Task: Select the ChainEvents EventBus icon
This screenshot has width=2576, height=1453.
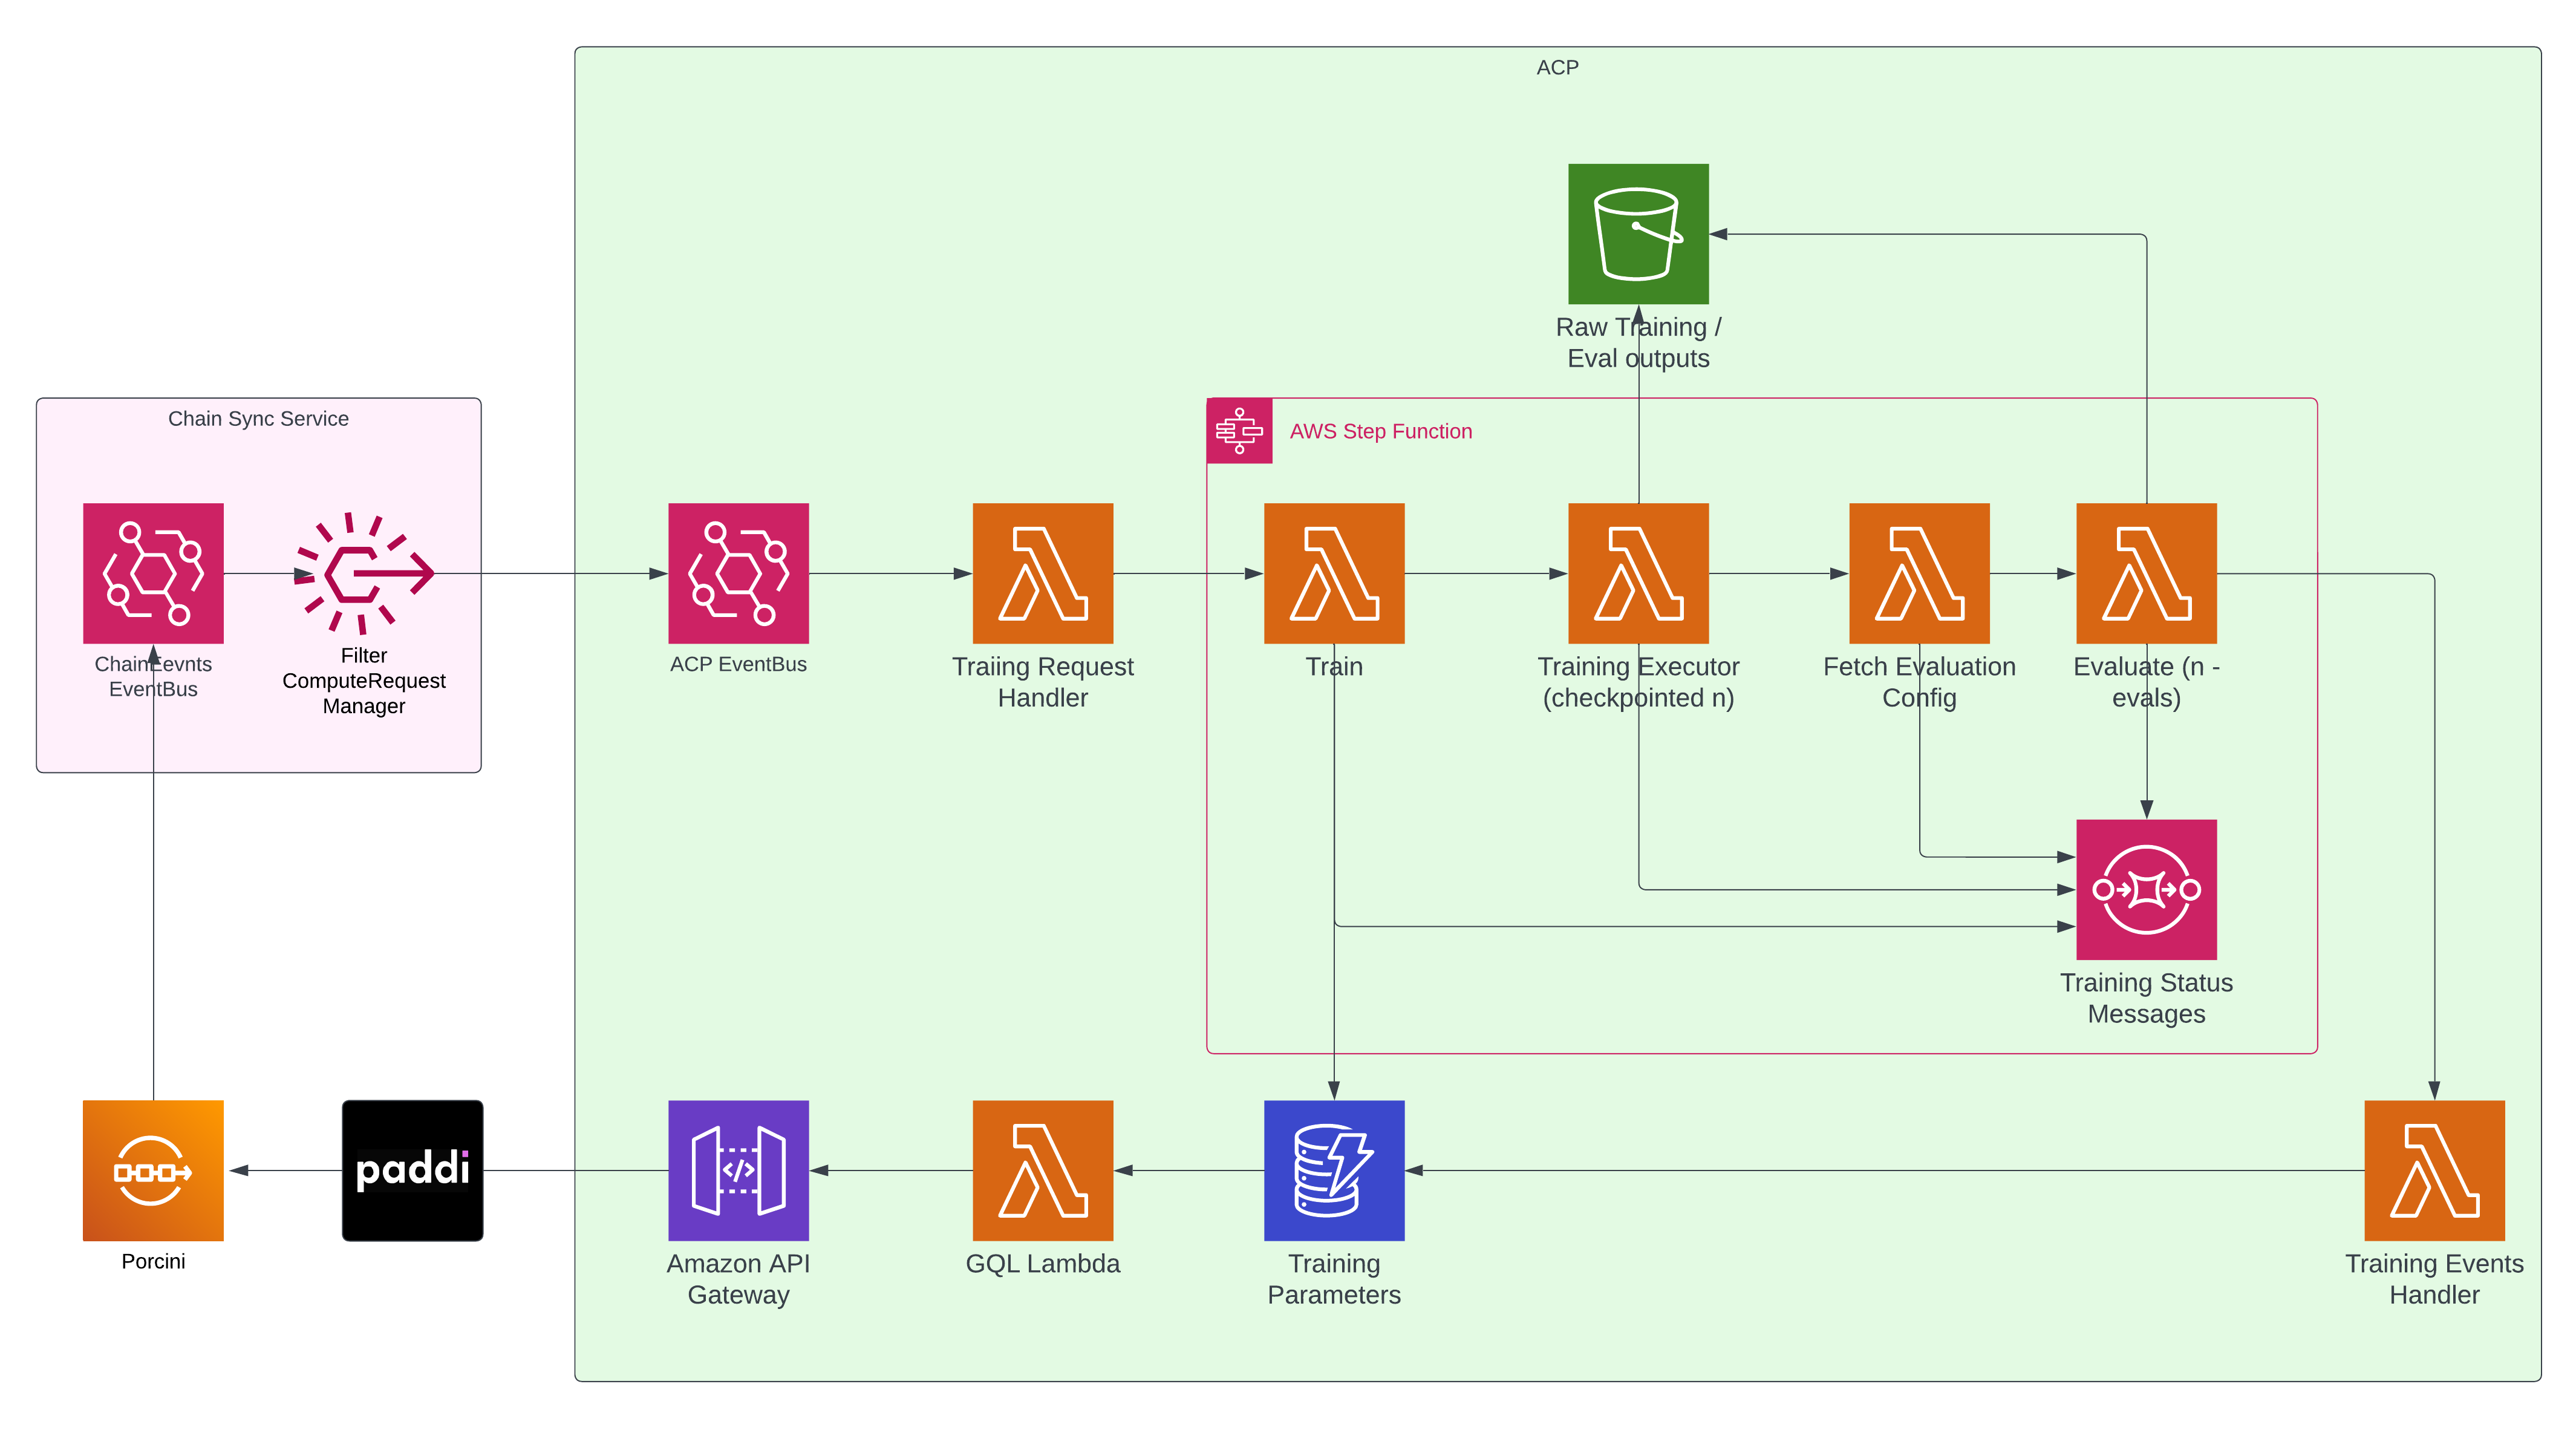Action: (x=153, y=573)
